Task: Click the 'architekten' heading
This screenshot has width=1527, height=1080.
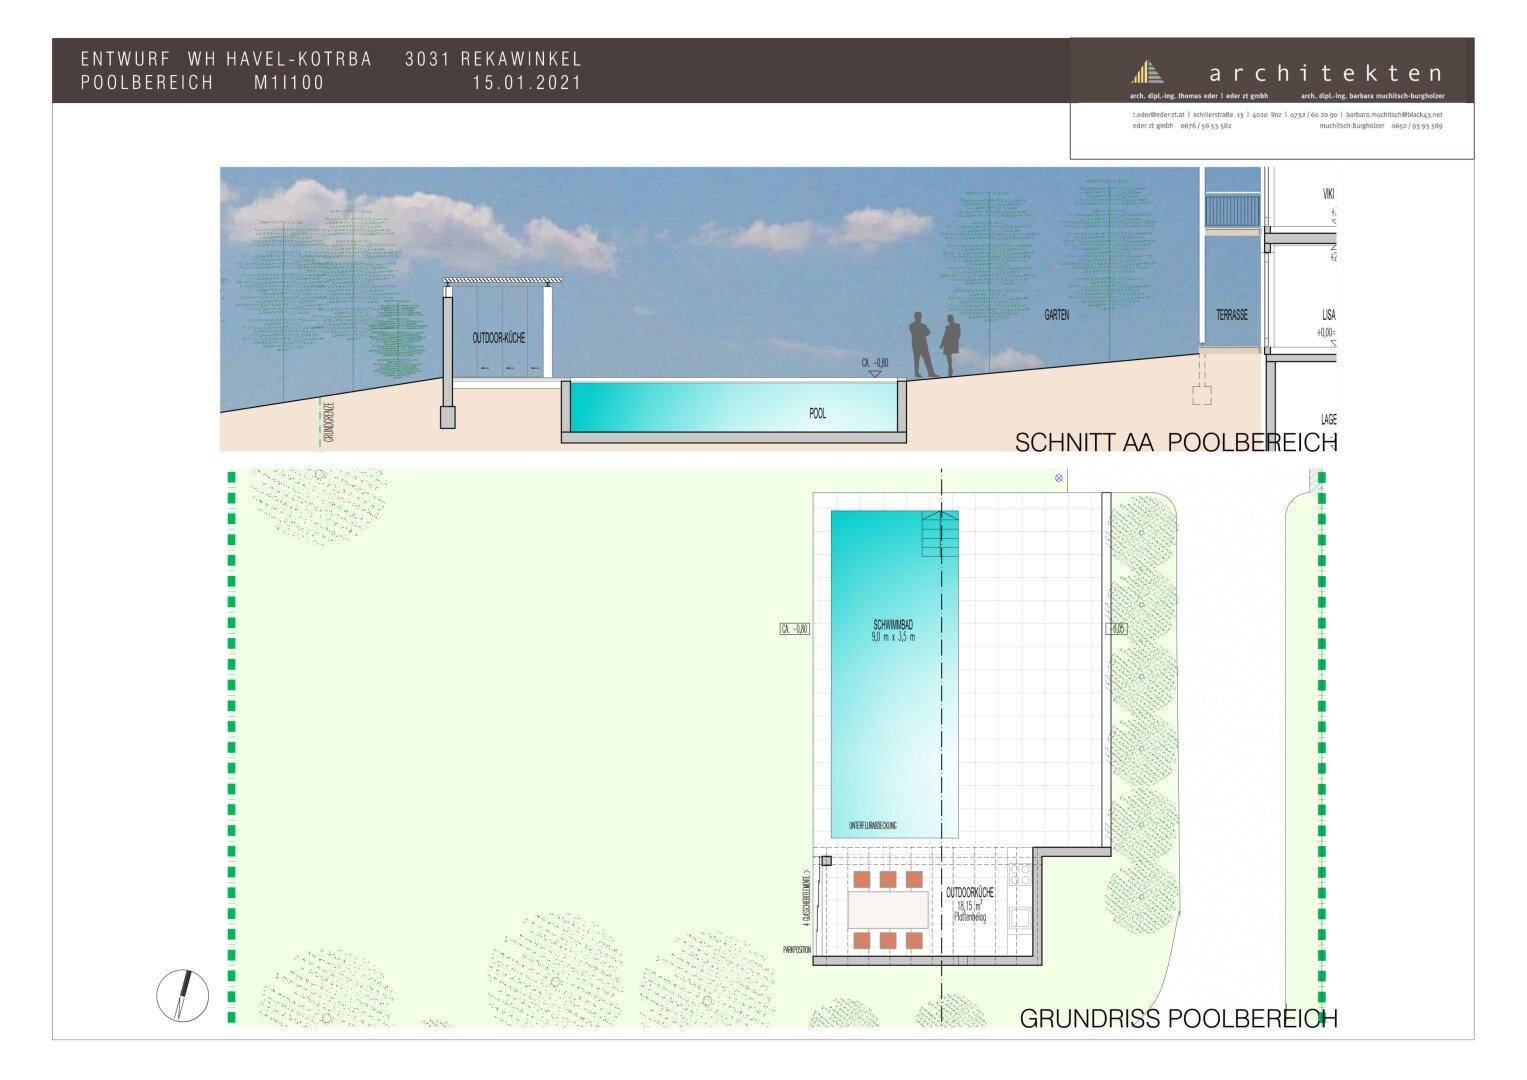Action: click(x=1326, y=73)
